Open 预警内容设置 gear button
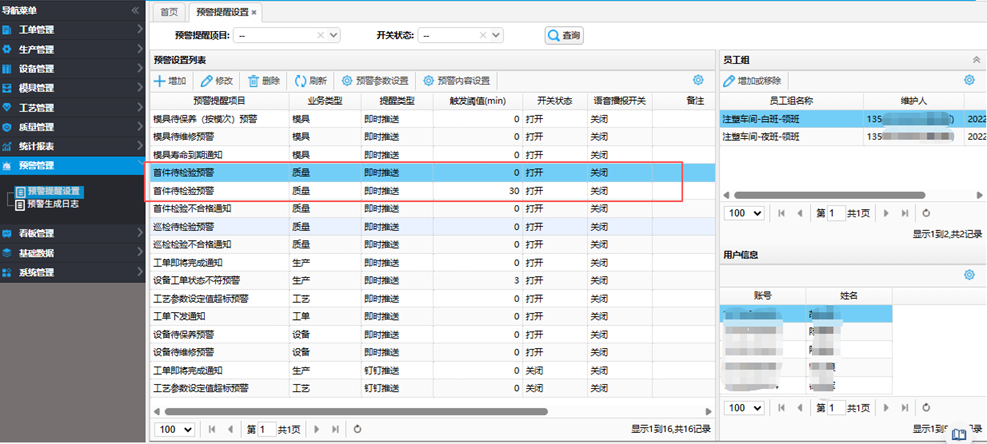Image resolution: width=987 pixels, height=444 pixels. click(x=429, y=81)
